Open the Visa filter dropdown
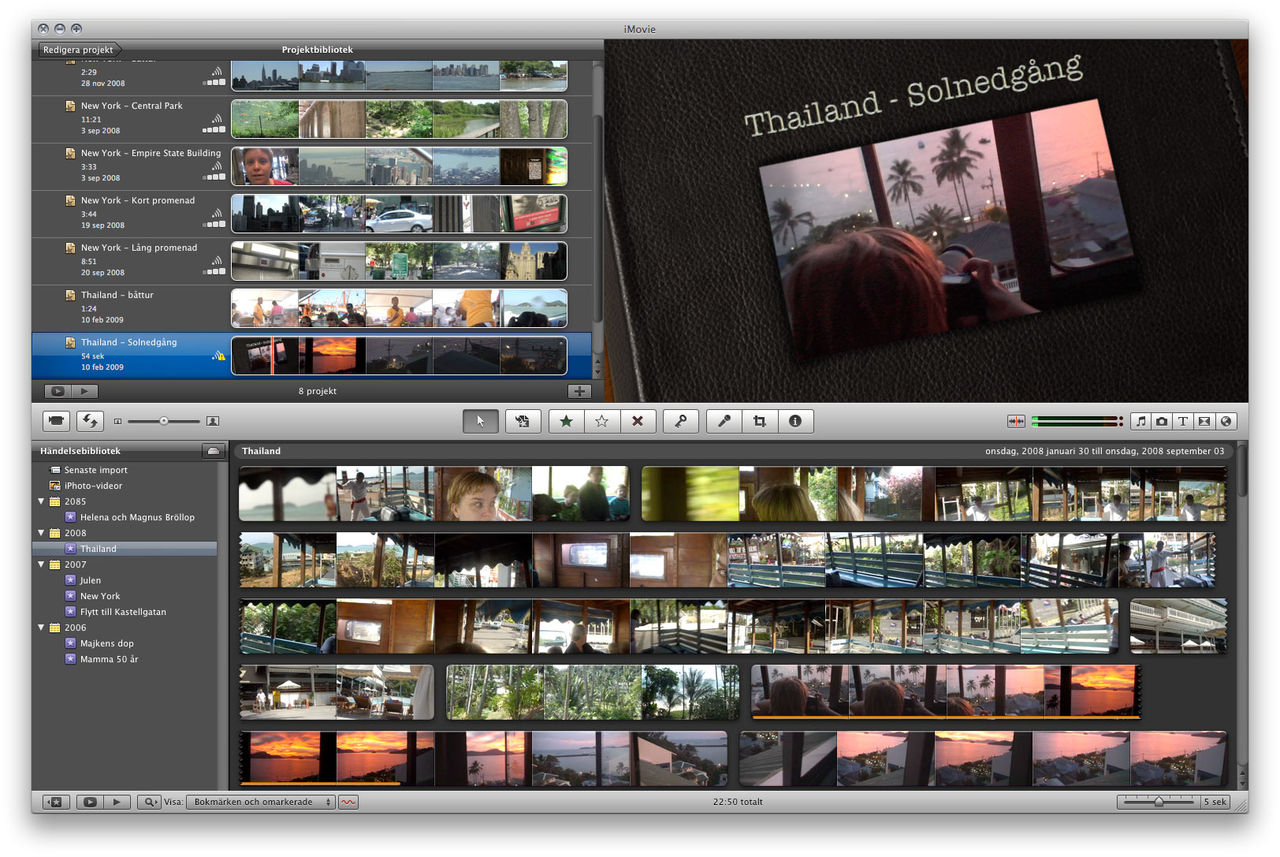This screenshot has width=1280, height=857. [x=261, y=801]
